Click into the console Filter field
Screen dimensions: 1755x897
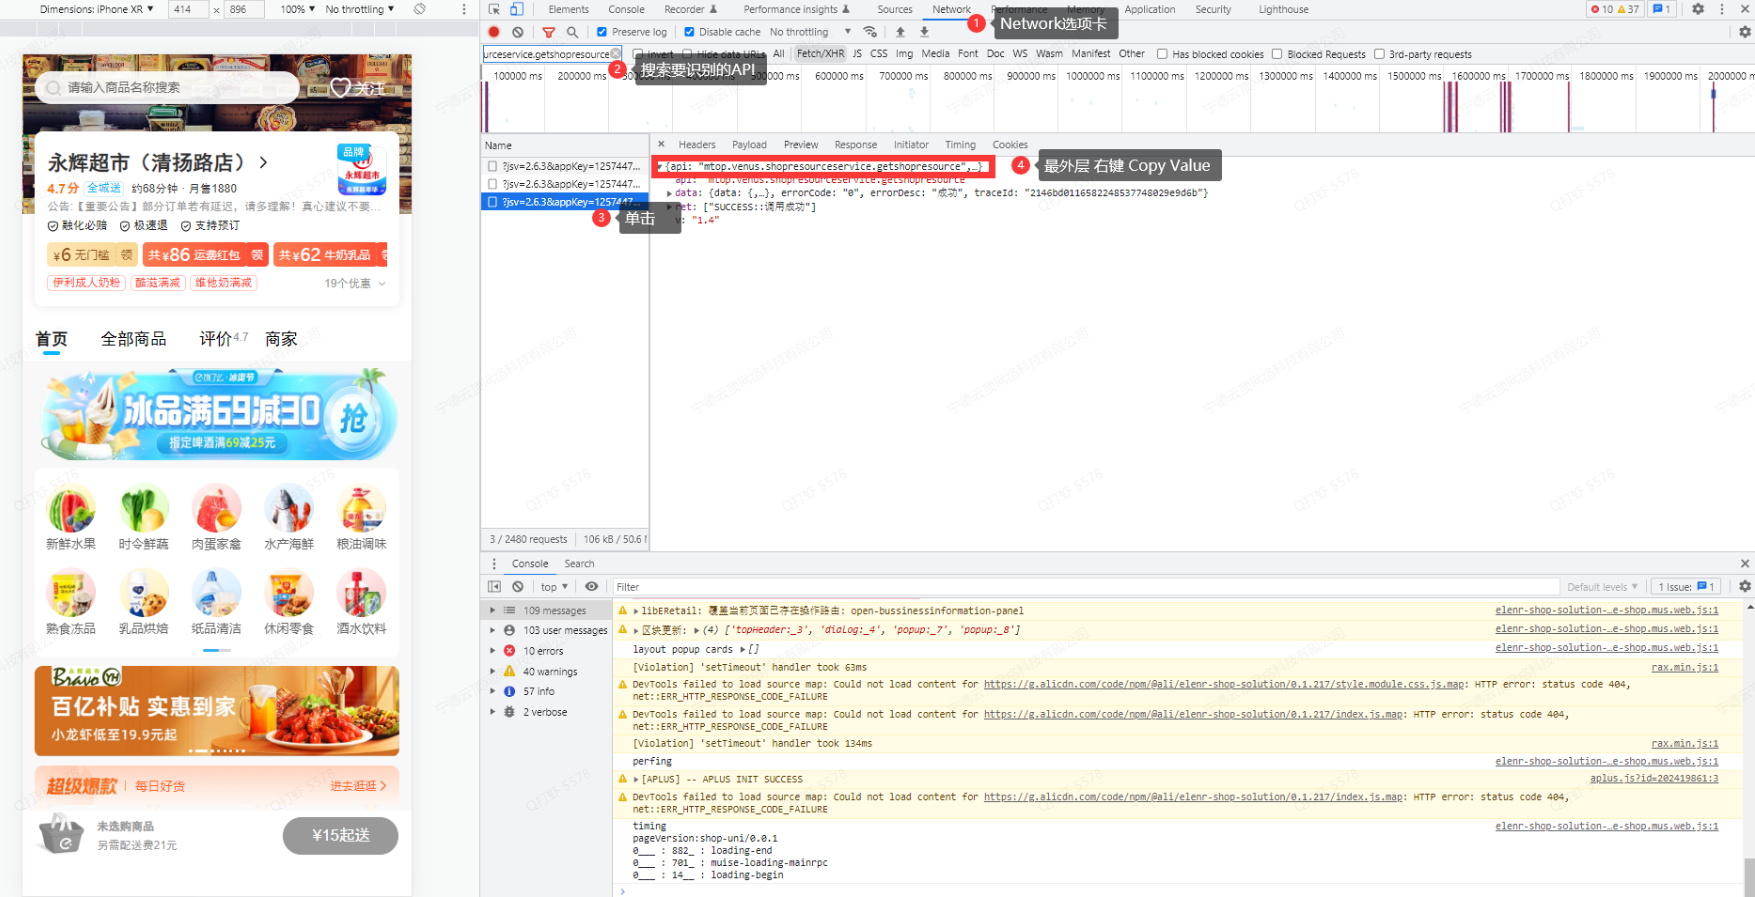1086,587
